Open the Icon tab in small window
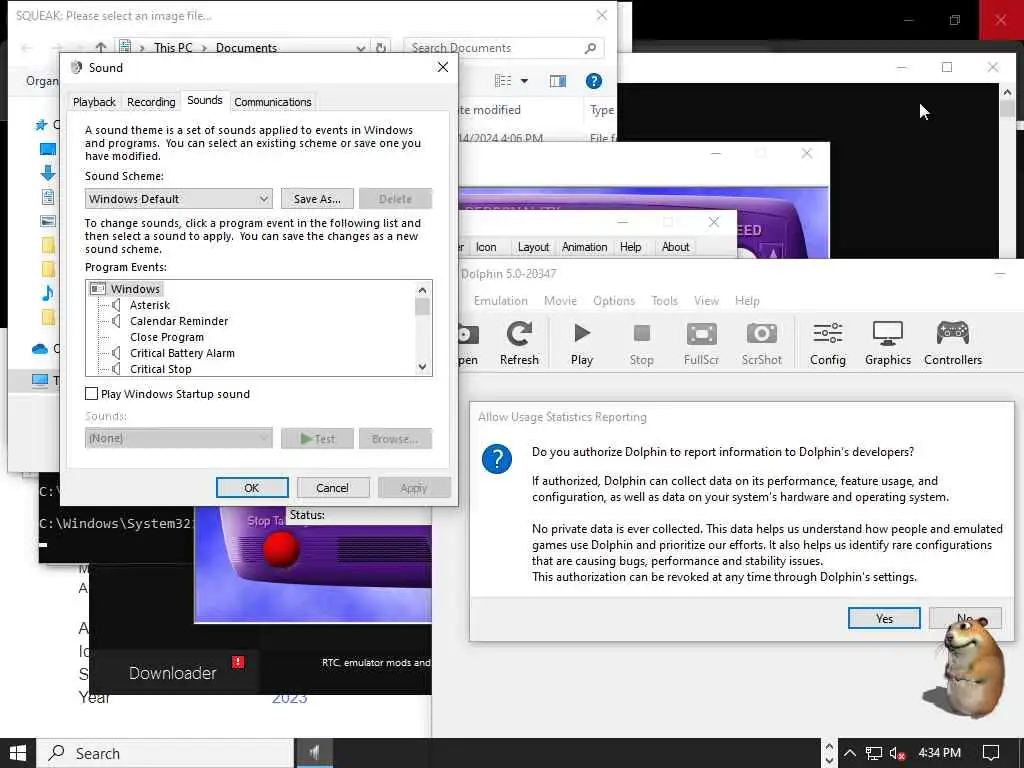1024x768 pixels. [486, 247]
